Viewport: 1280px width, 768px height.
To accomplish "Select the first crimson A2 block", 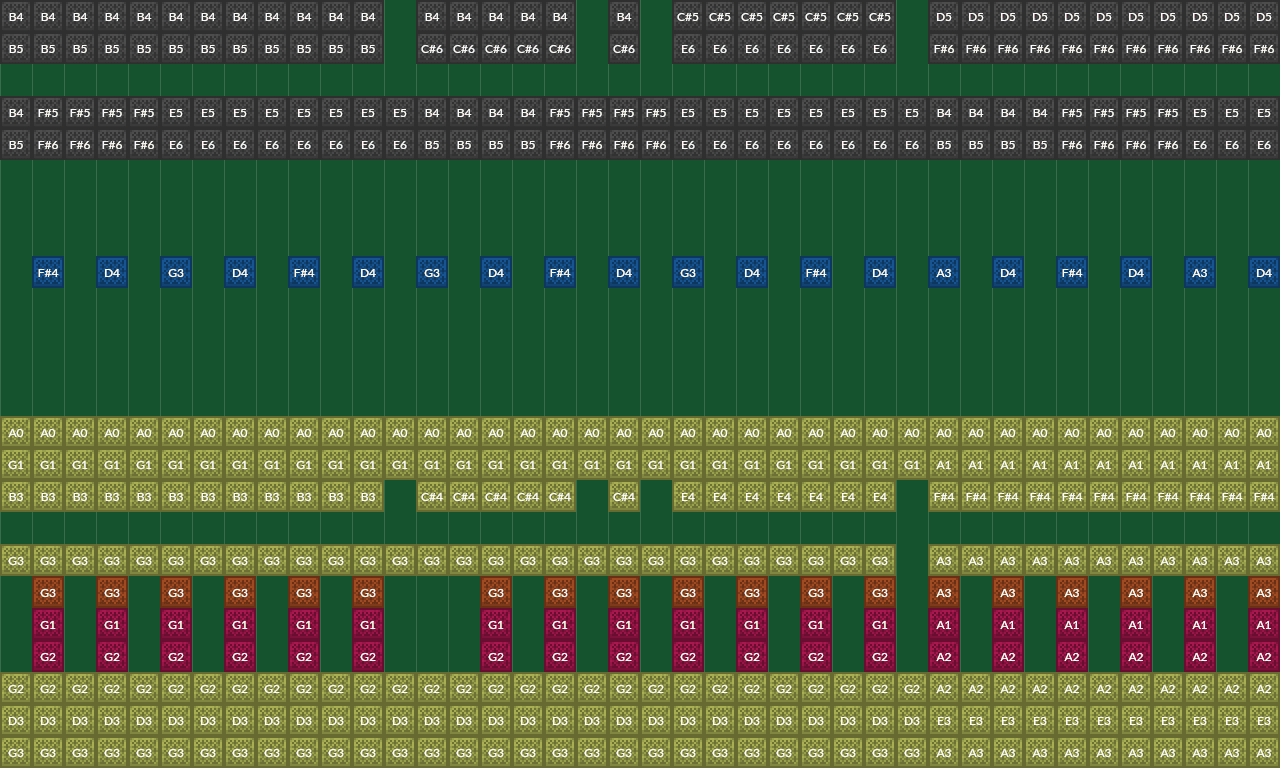I will [944, 657].
